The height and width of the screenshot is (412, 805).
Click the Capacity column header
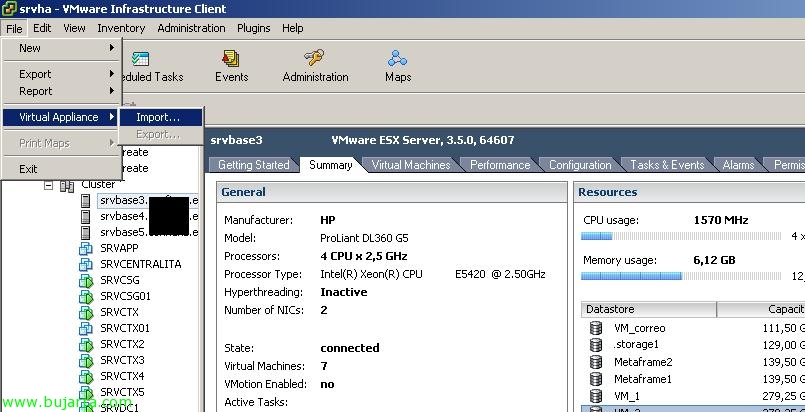pyautogui.click(x=761, y=309)
